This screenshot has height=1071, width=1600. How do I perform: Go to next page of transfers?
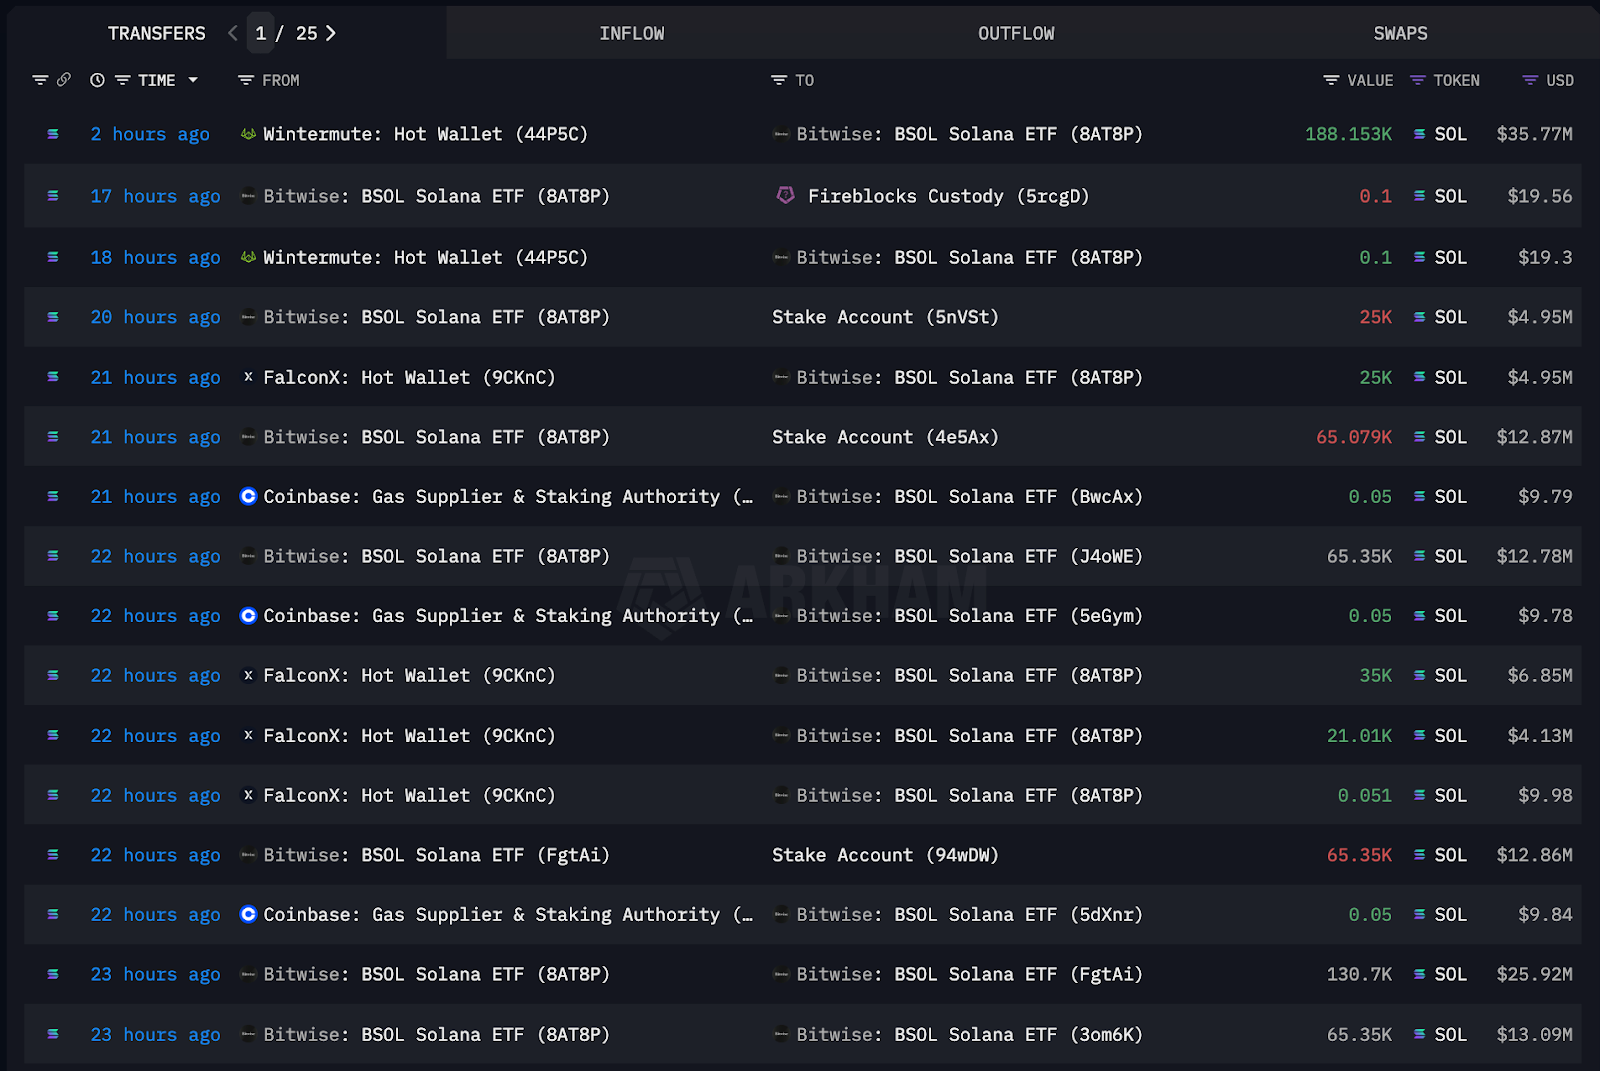(331, 33)
